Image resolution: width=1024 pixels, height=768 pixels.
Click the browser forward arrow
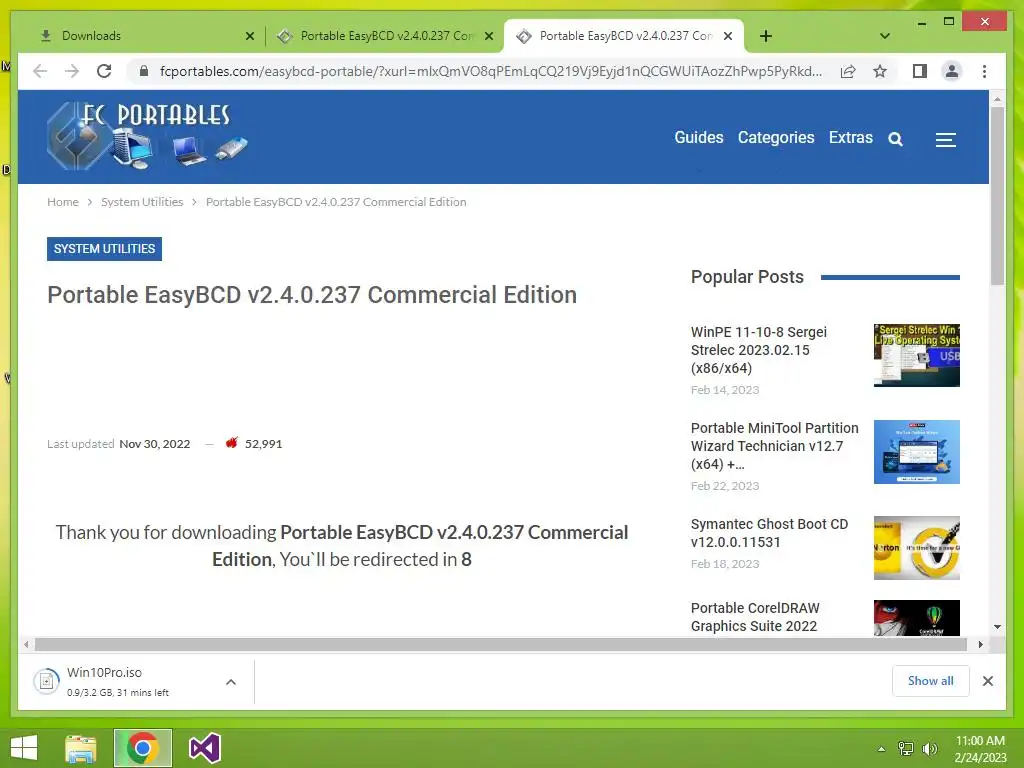[x=72, y=71]
